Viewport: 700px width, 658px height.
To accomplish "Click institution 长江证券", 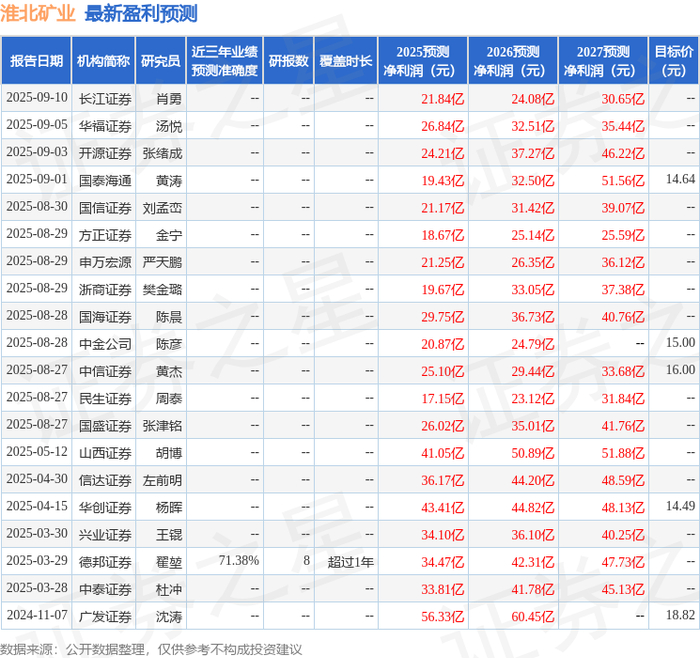I will click(105, 99).
